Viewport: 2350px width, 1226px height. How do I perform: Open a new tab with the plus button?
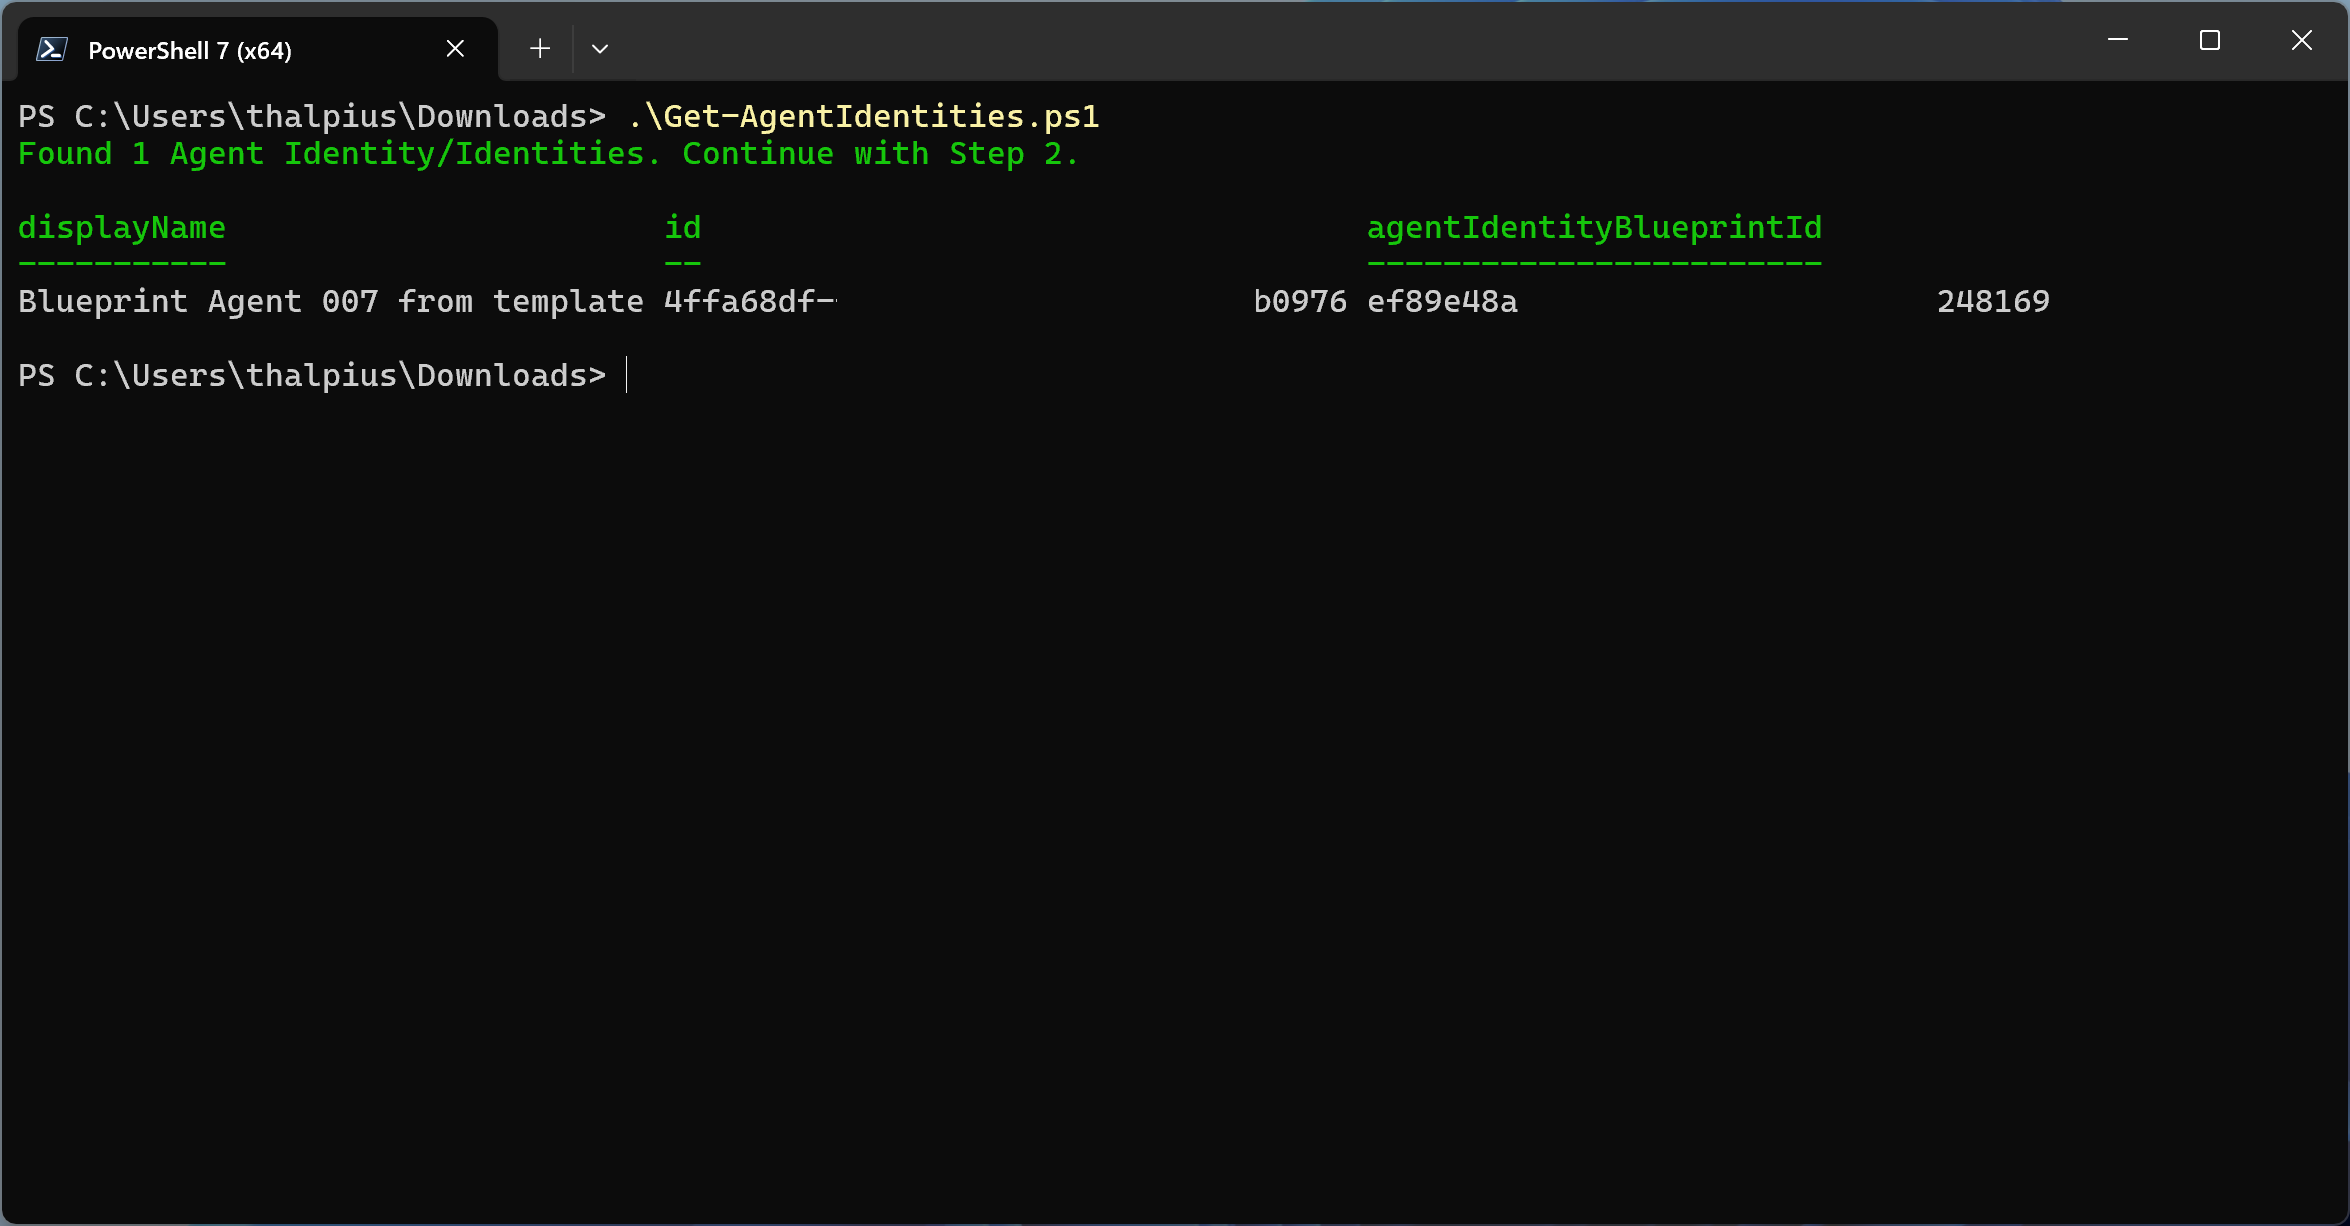pyautogui.click(x=540, y=48)
